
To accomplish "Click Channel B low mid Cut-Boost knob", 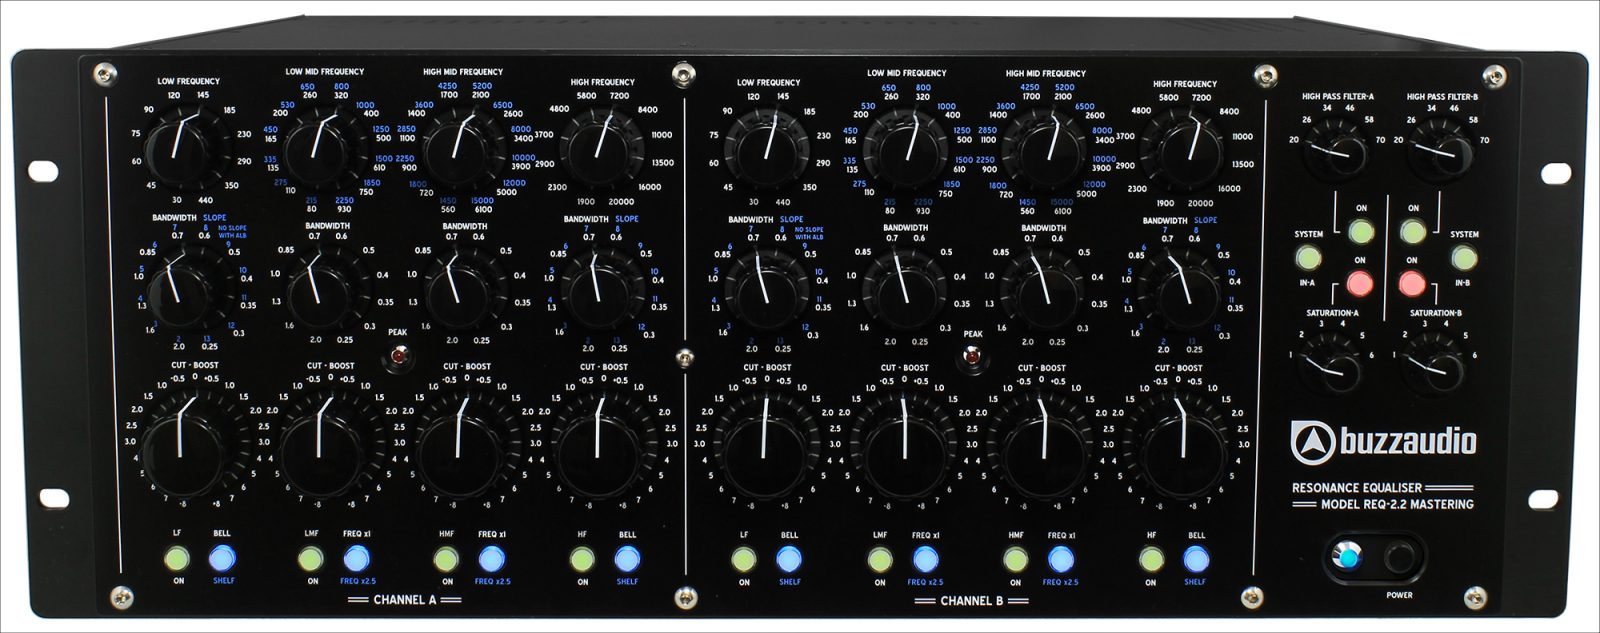I will point(903,443).
